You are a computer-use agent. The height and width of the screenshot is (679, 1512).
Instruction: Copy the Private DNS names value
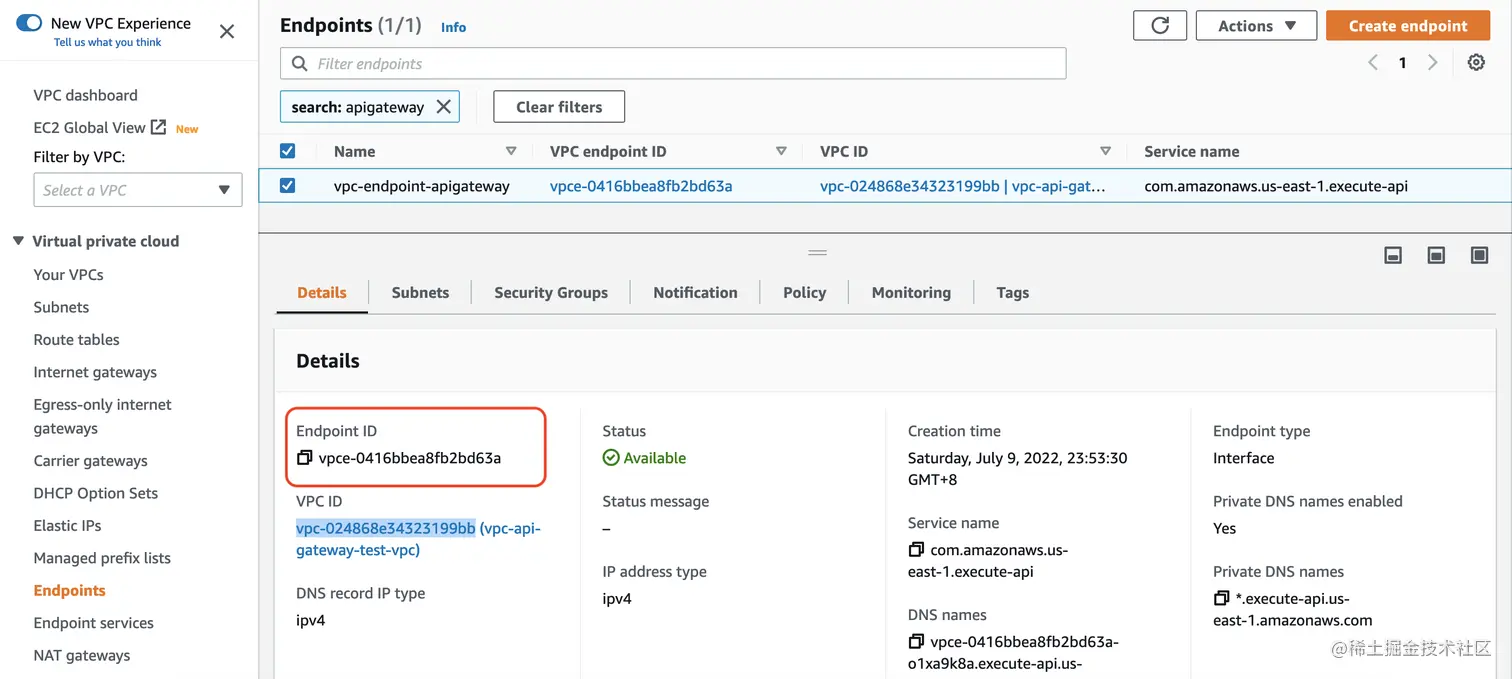(1221, 599)
